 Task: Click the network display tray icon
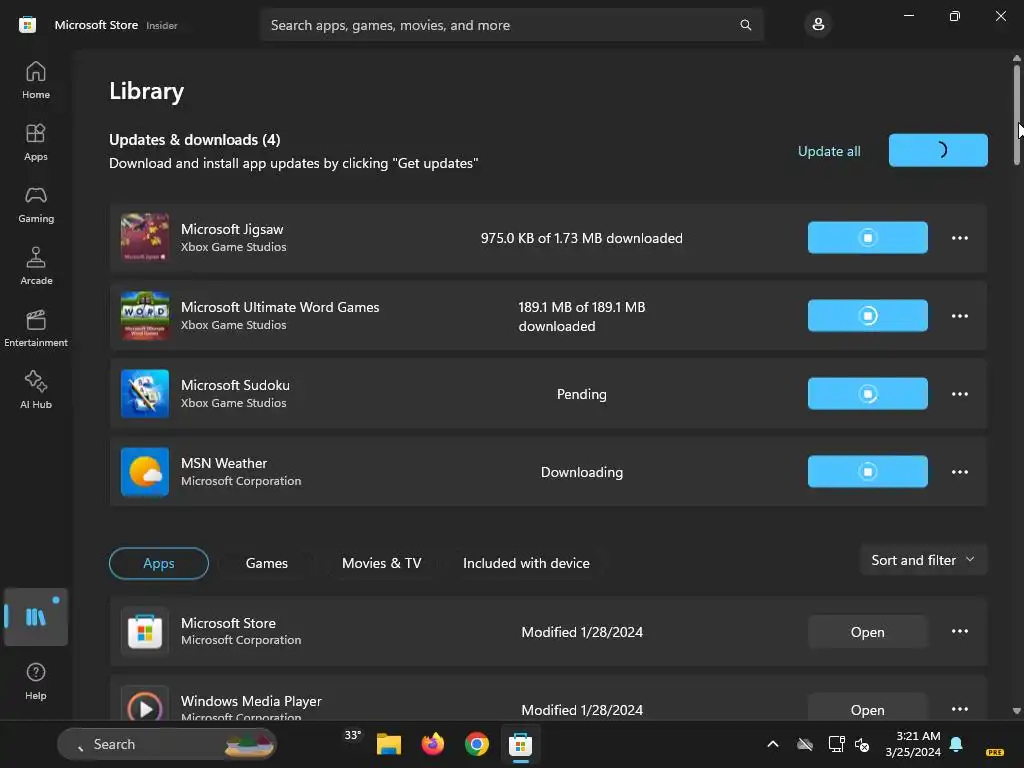coord(837,744)
